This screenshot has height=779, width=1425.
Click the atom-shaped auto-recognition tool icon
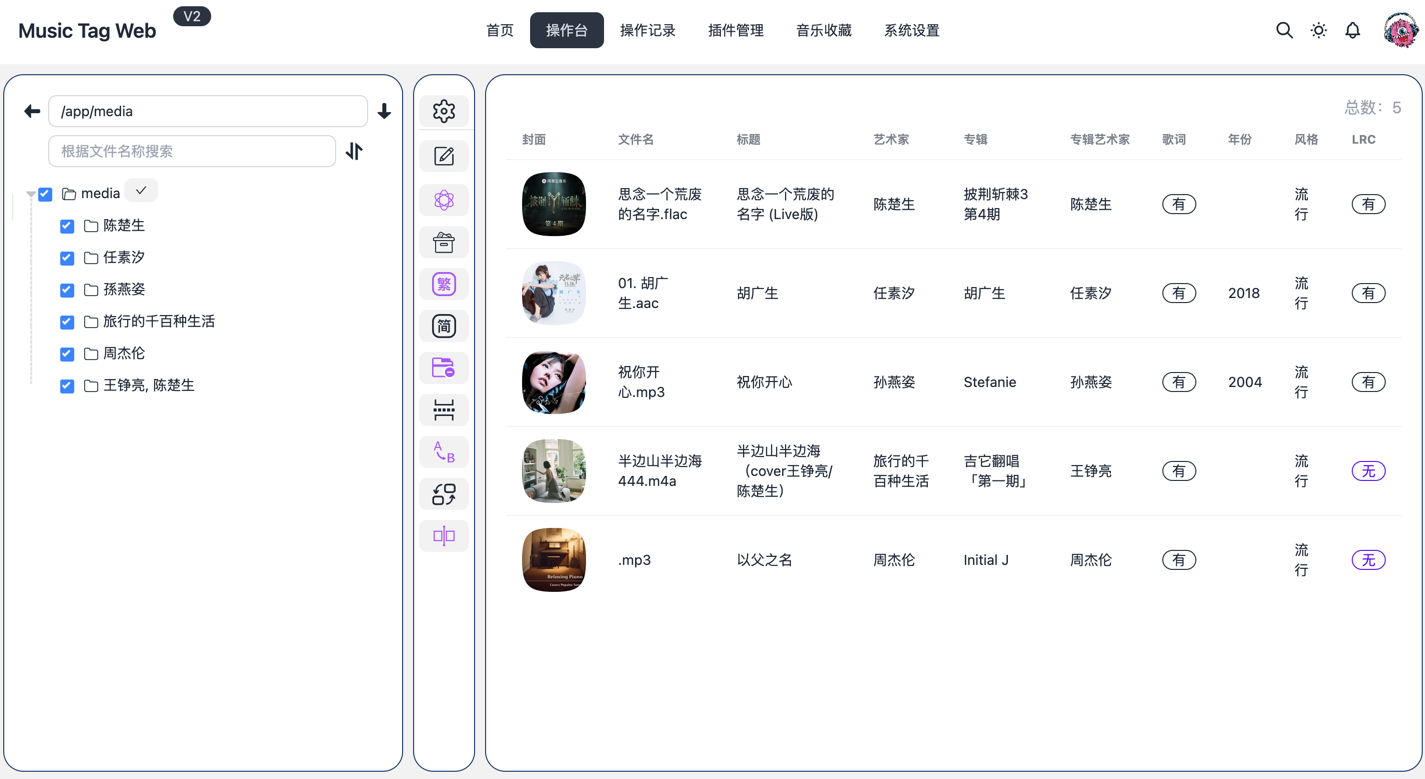(443, 199)
